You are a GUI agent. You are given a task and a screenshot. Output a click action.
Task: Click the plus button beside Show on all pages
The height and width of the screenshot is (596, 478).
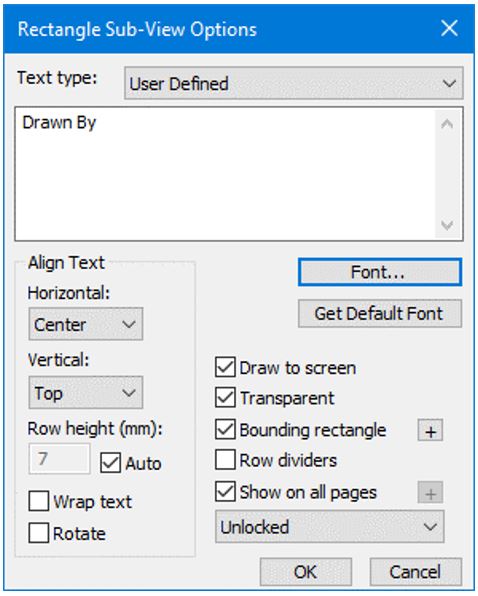pos(430,493)
